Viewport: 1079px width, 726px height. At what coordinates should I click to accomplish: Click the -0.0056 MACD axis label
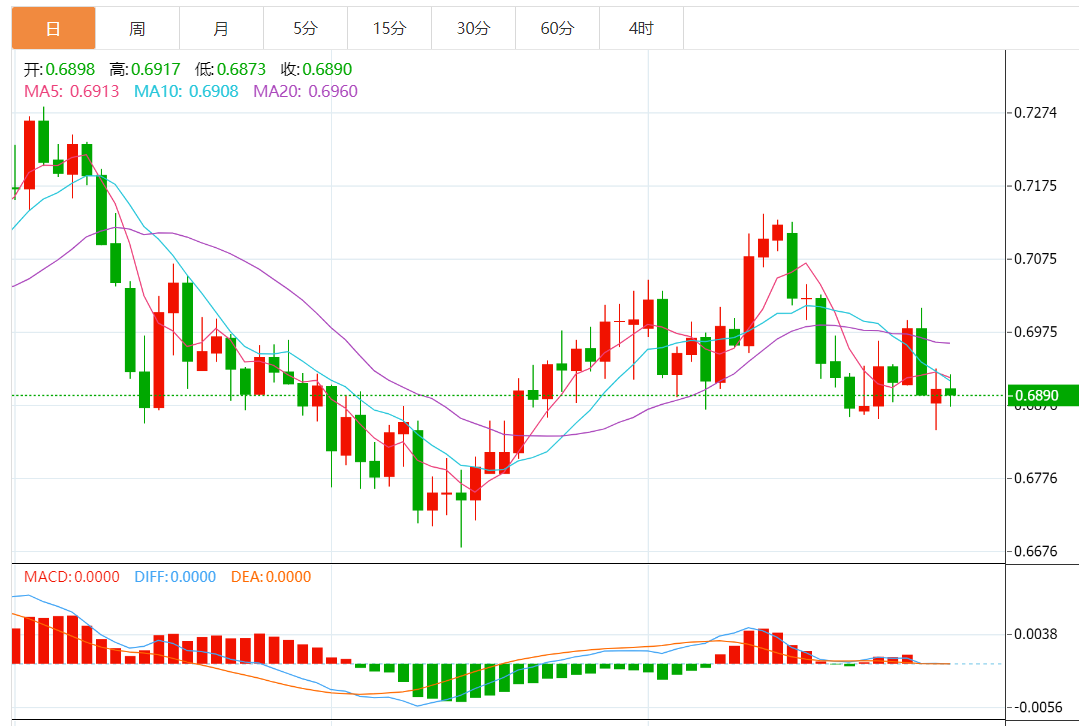[1038, 707]
